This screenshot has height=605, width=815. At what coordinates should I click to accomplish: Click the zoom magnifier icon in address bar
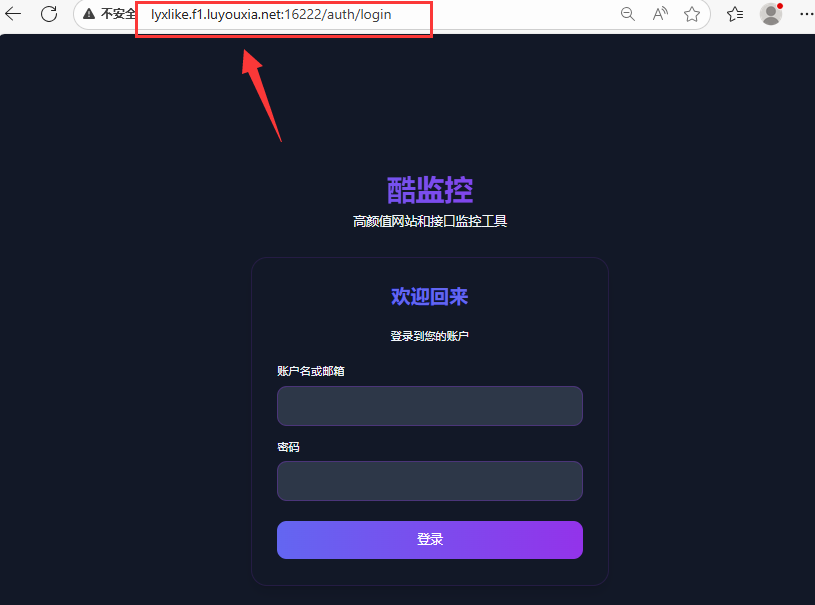click(628, 14)
